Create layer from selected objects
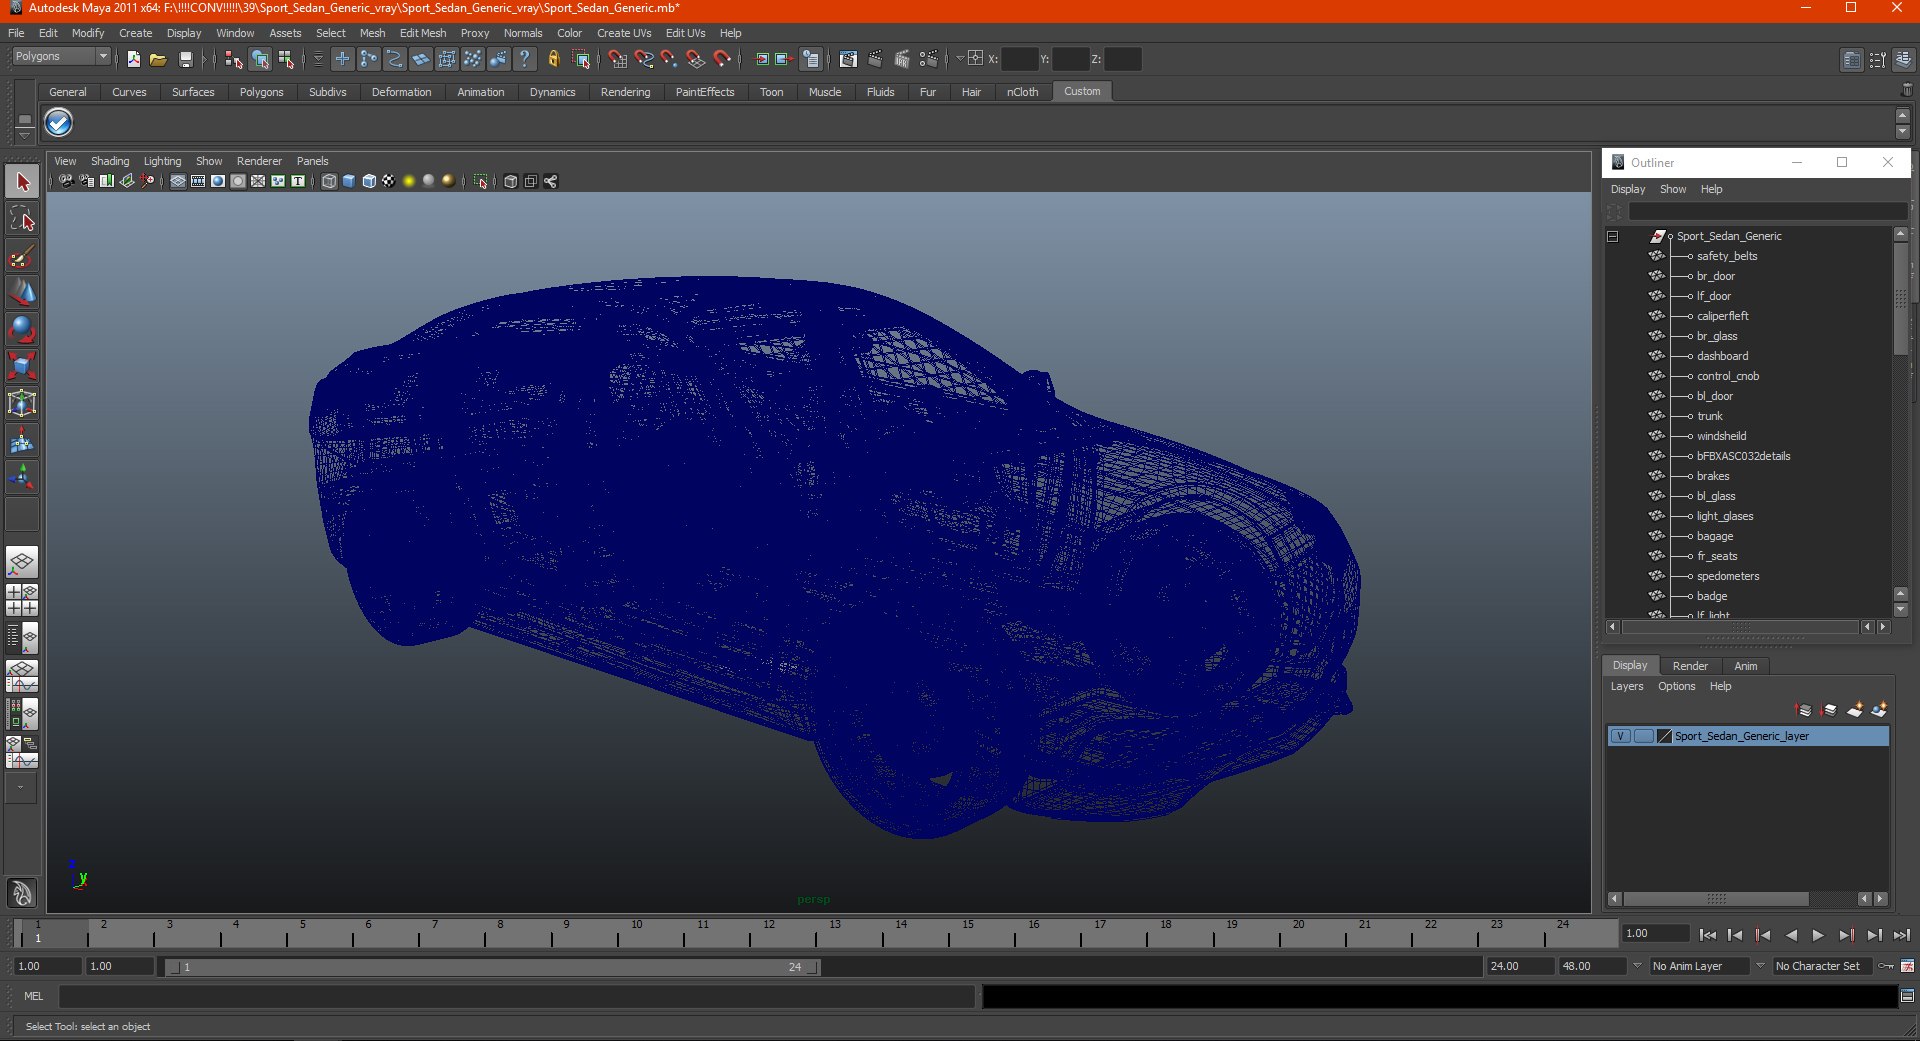This screenshot has width=1920, height=1041. [1879, 710]
